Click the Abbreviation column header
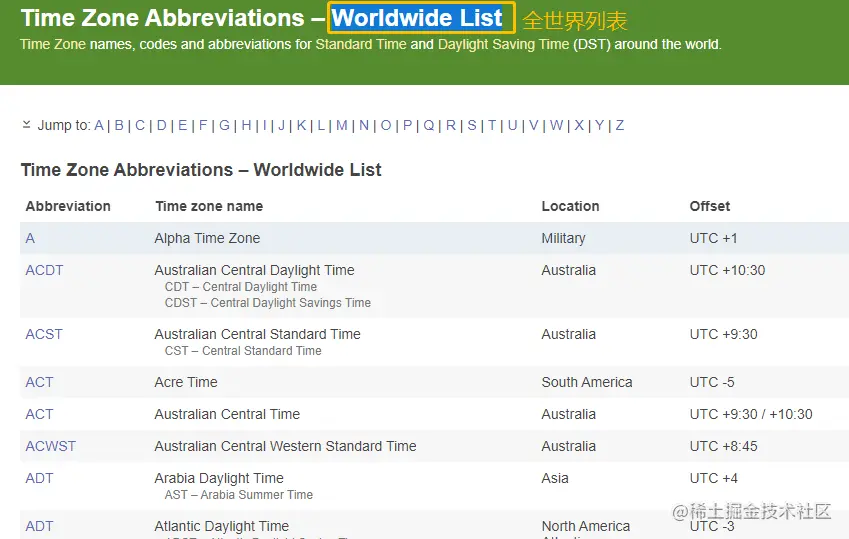The width and height of the screenshot is (849, 539). [68, 206]
